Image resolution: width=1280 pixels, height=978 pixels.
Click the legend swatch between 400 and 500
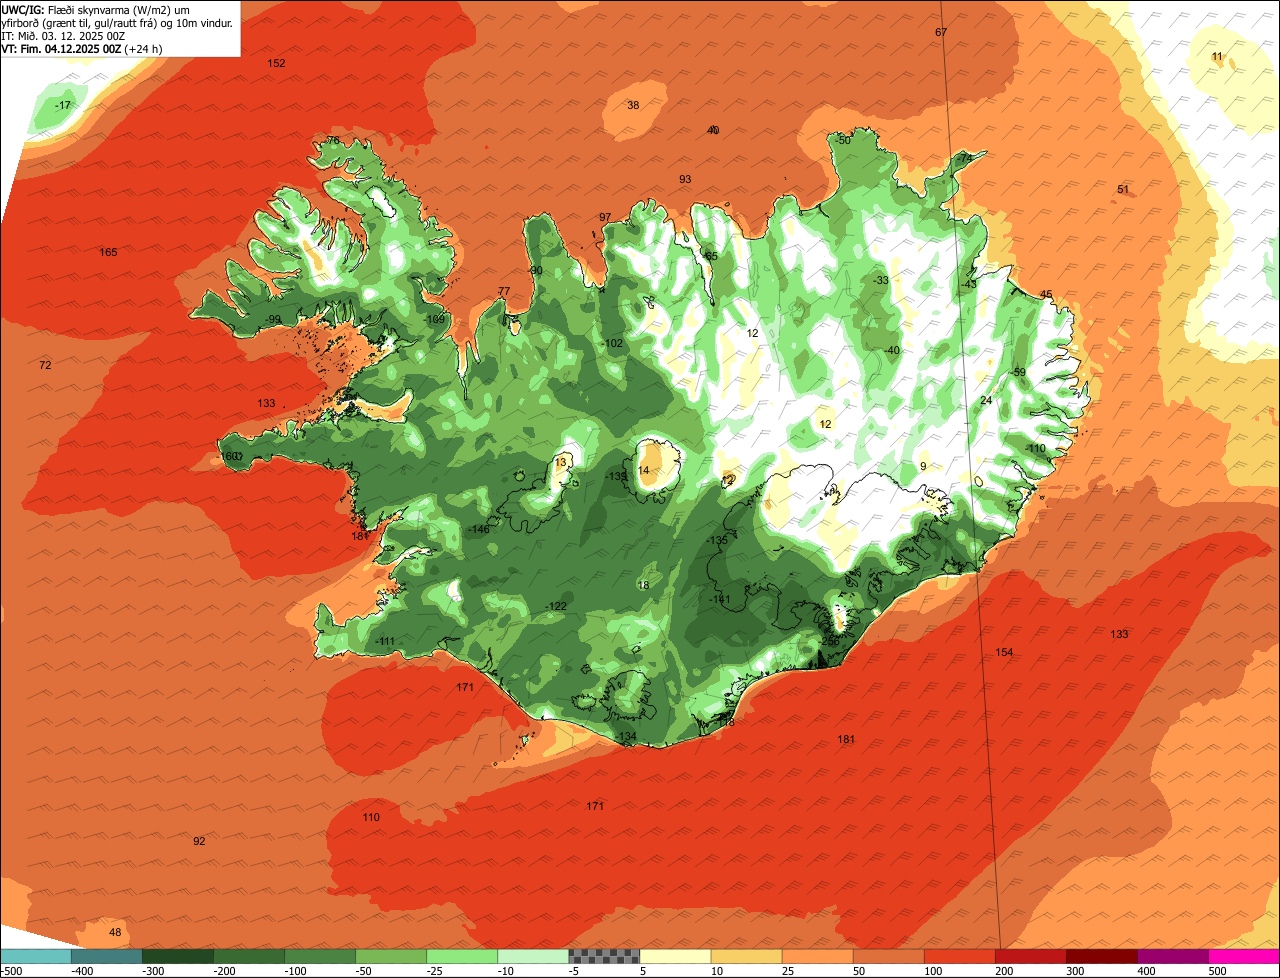[x=1174, y=956]
